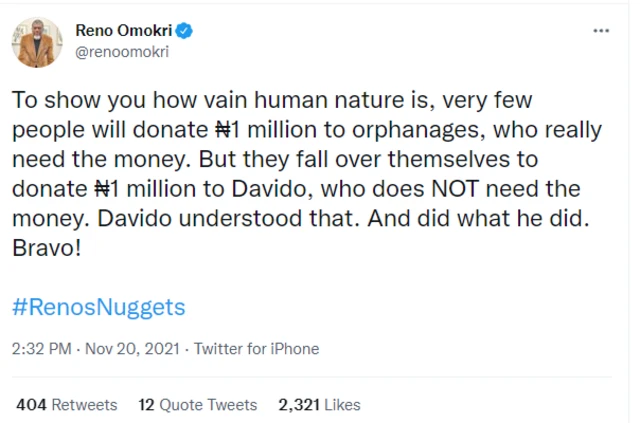Click the blue verified badge icon
640x423 pixels.
pyautogui.click(x=185, y=32)
